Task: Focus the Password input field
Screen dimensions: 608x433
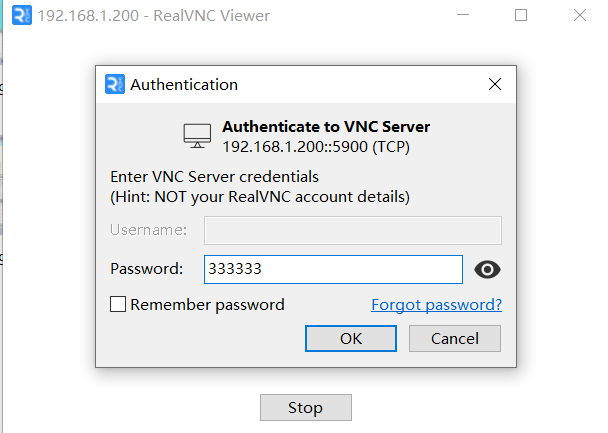Action: (333, 269)
